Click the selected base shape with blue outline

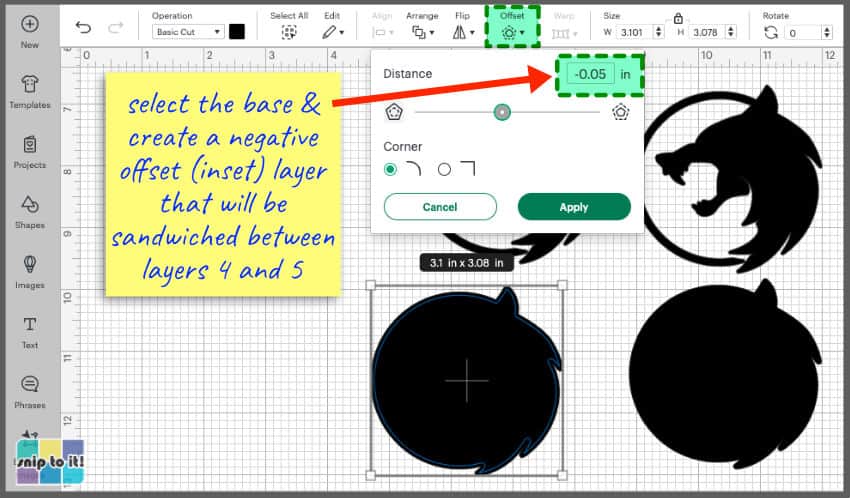pos(467,380)
